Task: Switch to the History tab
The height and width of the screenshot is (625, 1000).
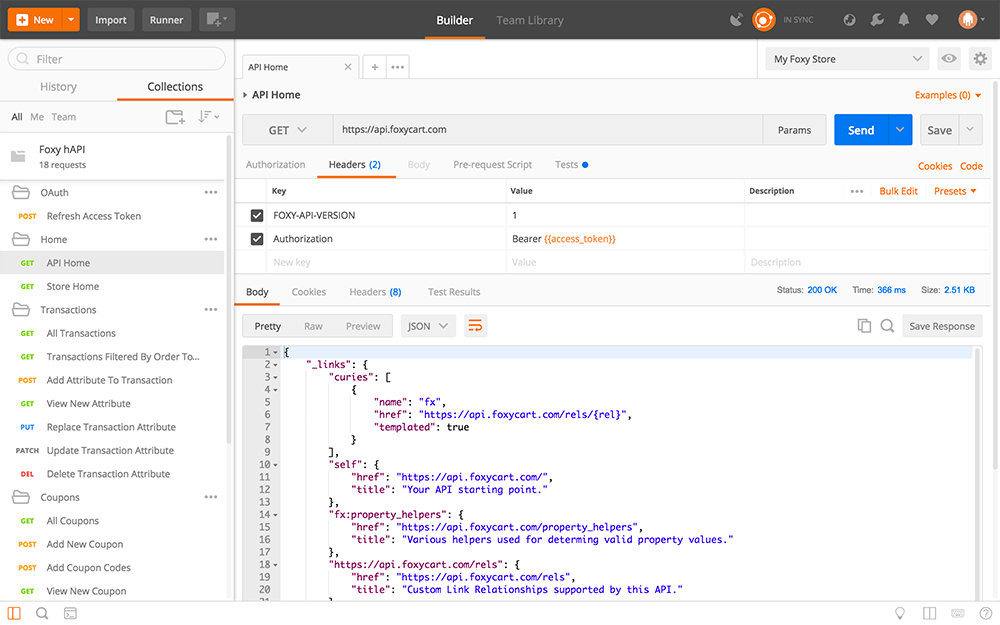Action: [x=58, y=87]
